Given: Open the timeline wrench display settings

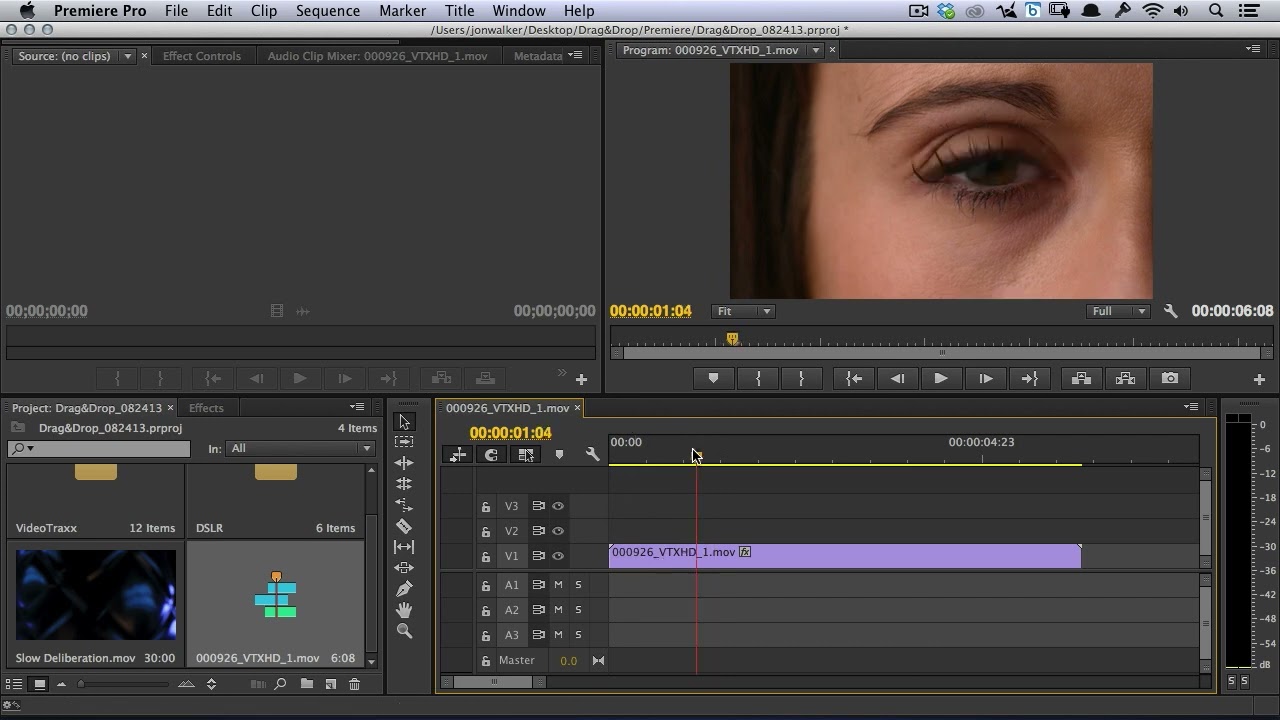Looking at the screenshot, I should point(593,455).
